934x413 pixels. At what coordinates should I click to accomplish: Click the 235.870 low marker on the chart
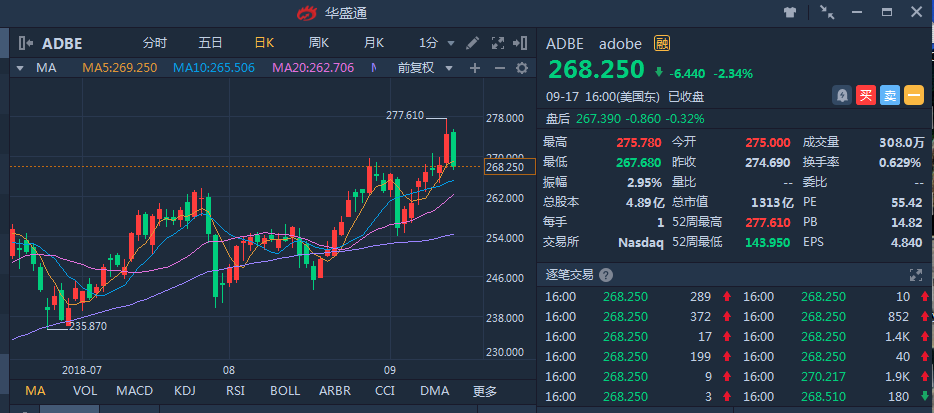click(88, 326)
